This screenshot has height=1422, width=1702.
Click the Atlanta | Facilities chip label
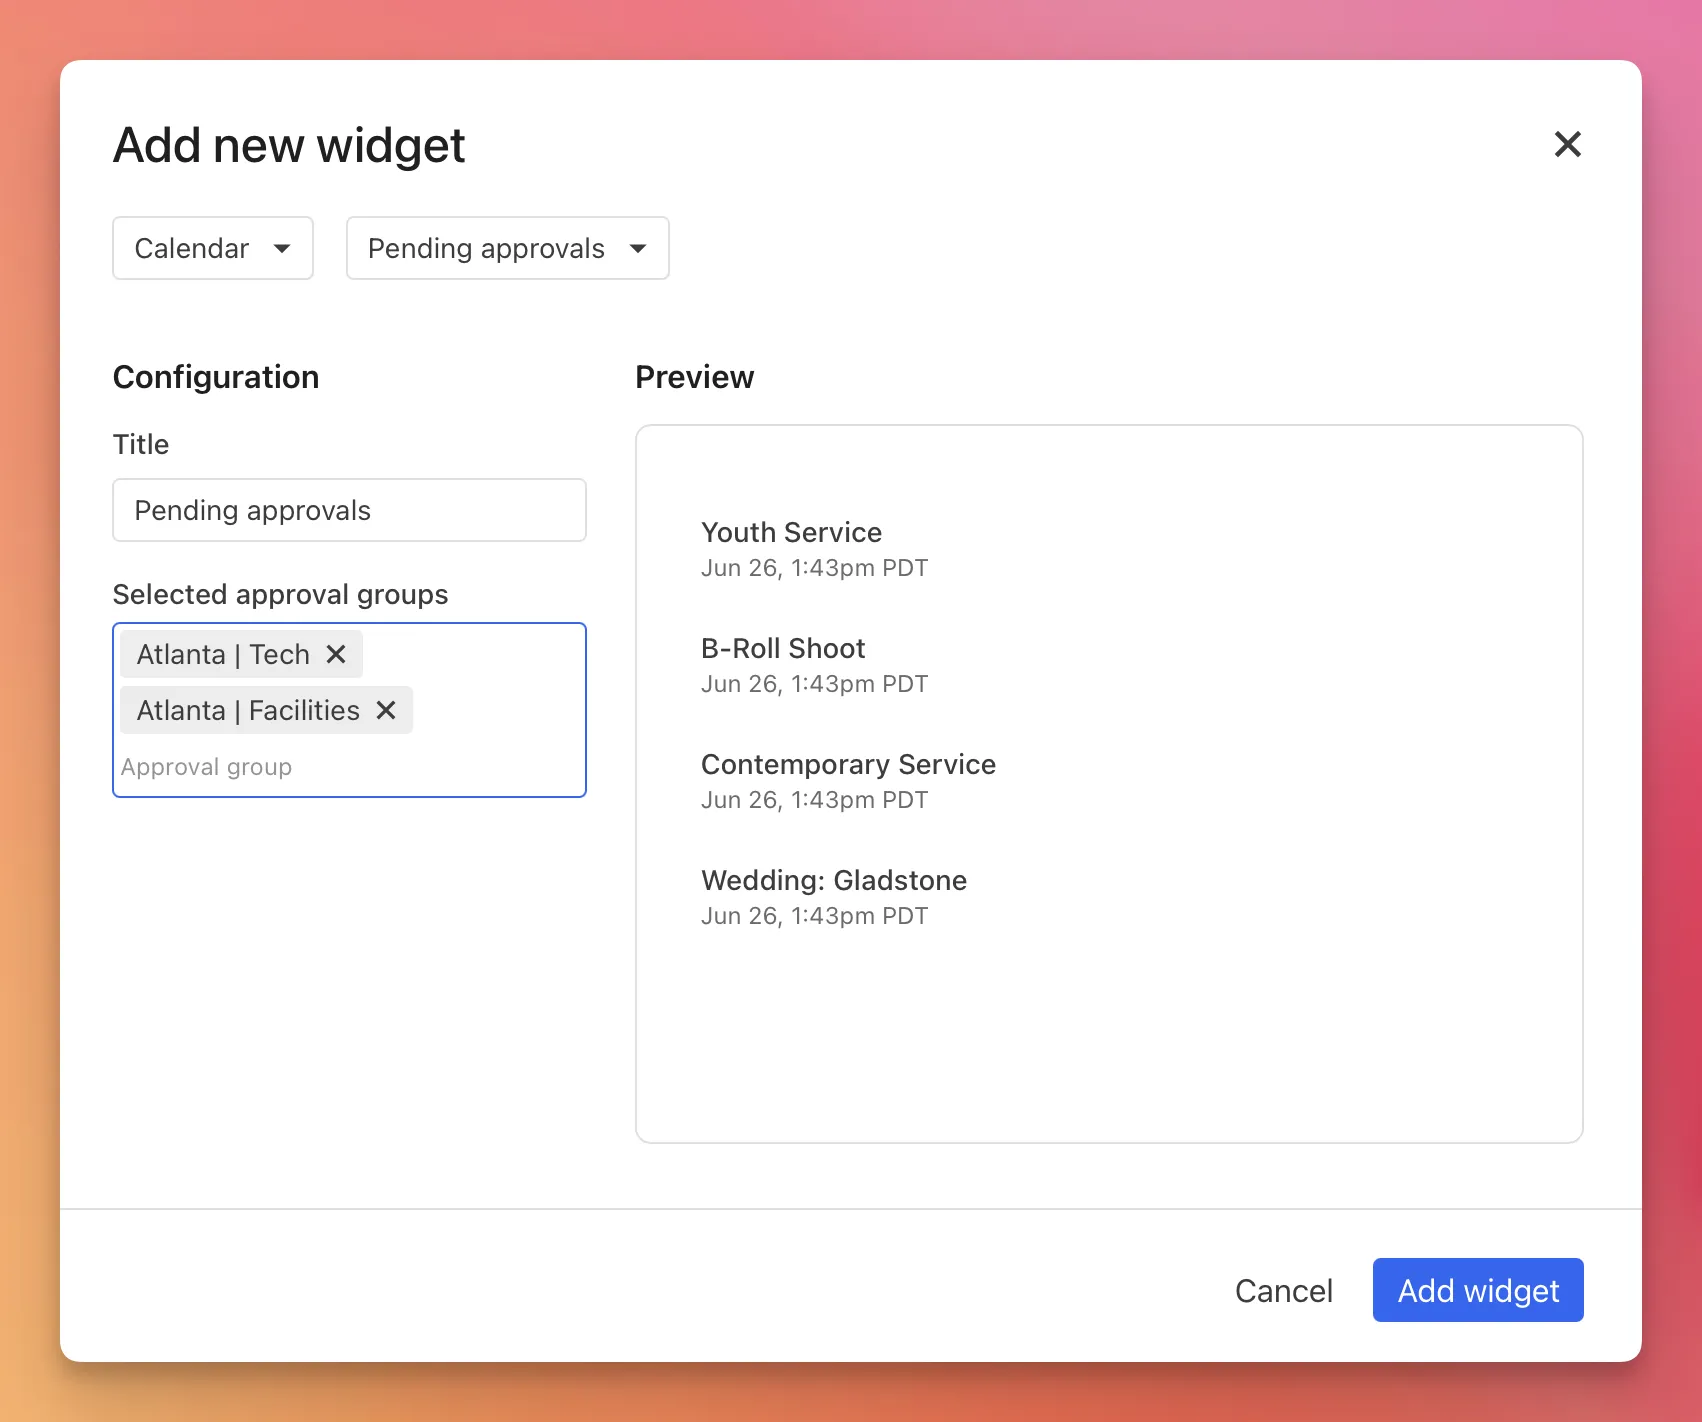click(x=248, y=710)
